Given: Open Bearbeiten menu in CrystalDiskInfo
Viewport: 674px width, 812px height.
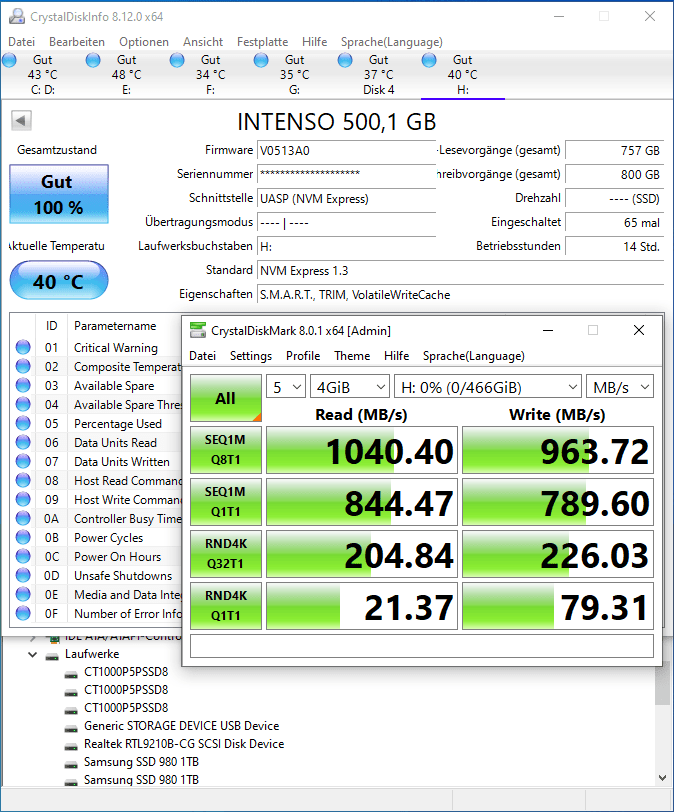Looking at the screenshot, I should [x=77, y=42].
